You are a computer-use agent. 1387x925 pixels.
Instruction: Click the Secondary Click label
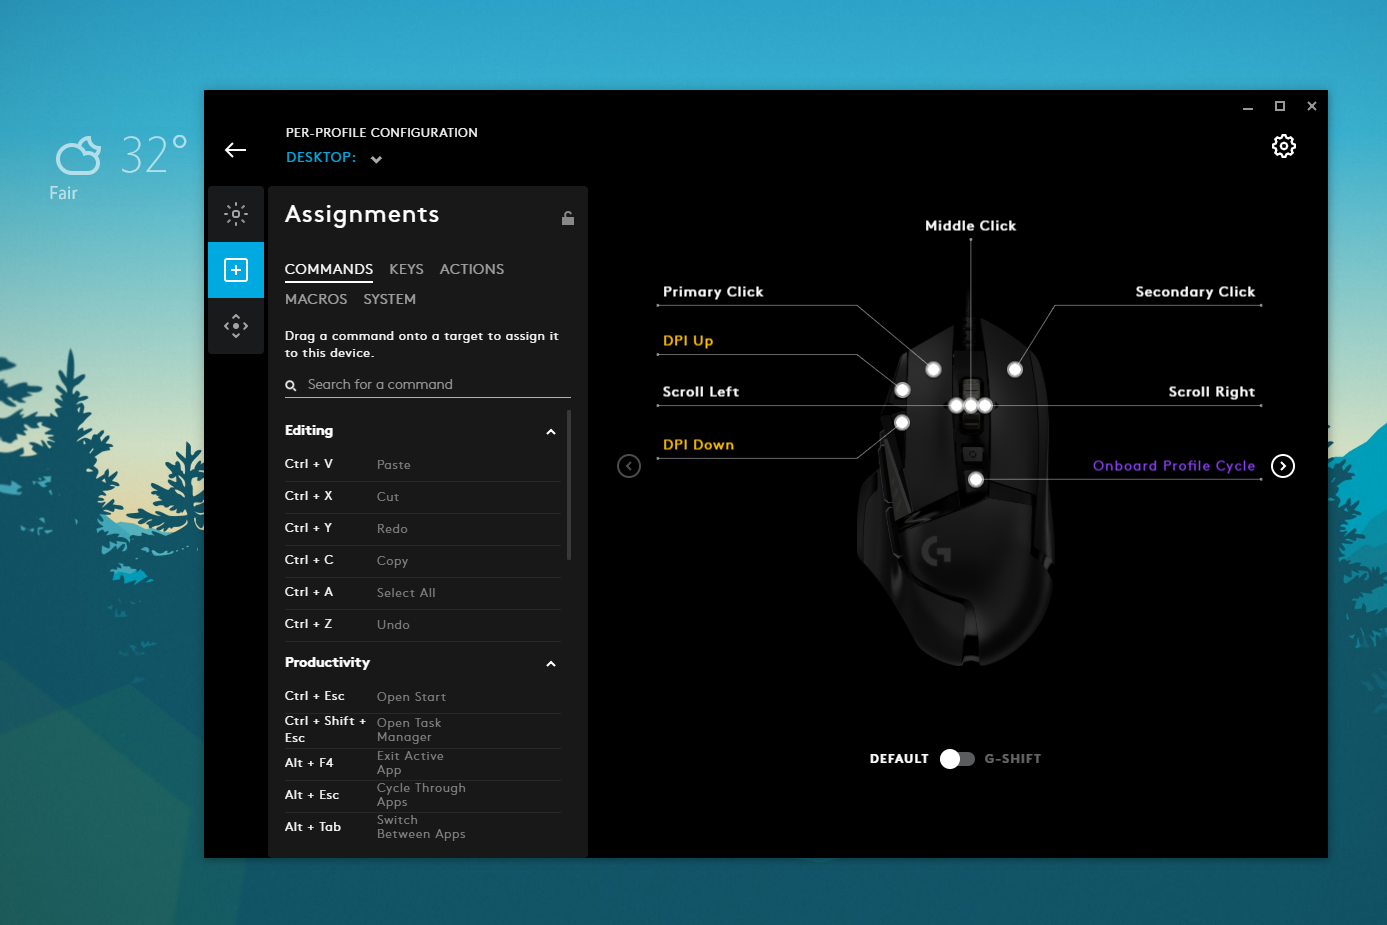click(x=1195, y=292)
